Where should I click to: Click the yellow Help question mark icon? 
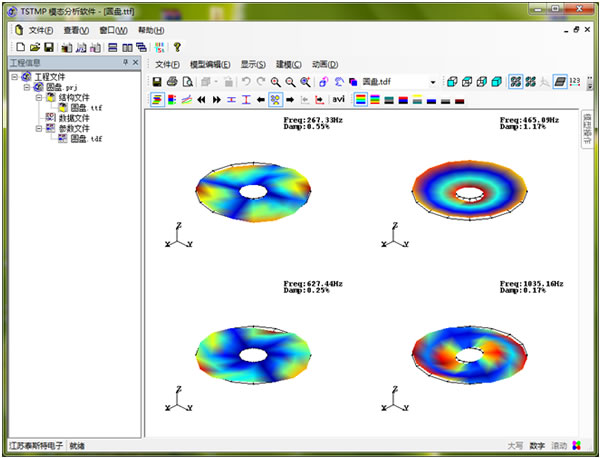click(x=177, y=46)
